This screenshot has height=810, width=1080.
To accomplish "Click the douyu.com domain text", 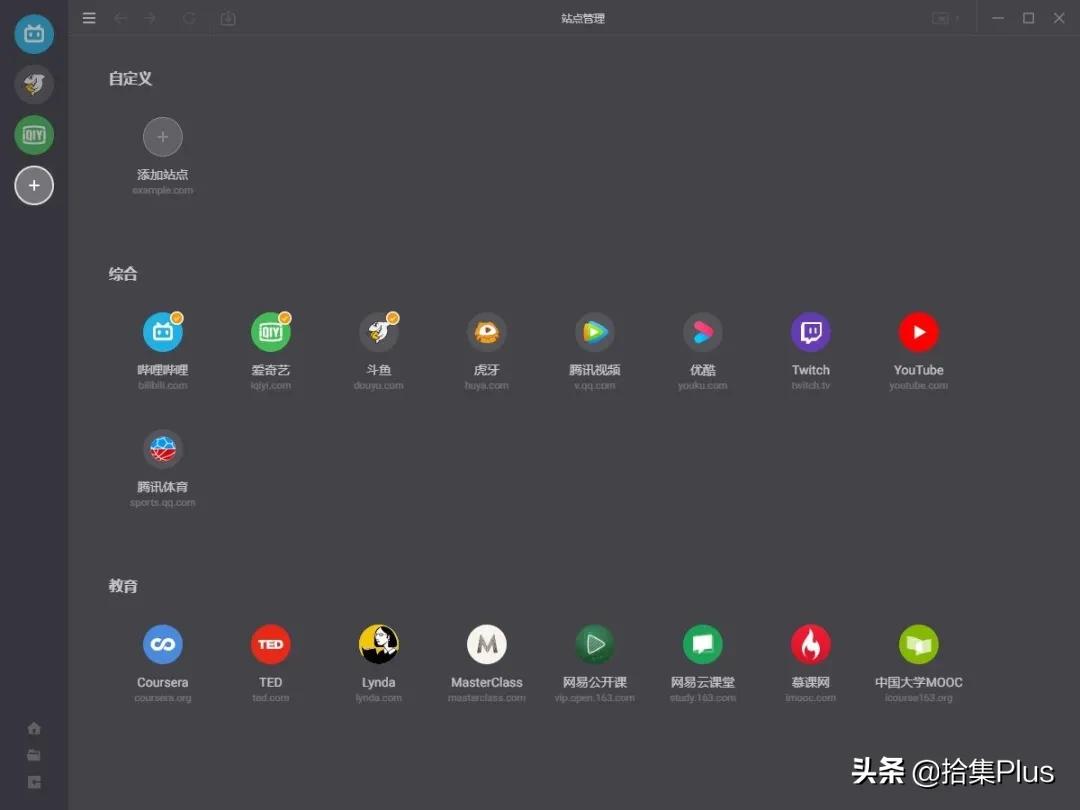I will [379, 386].
